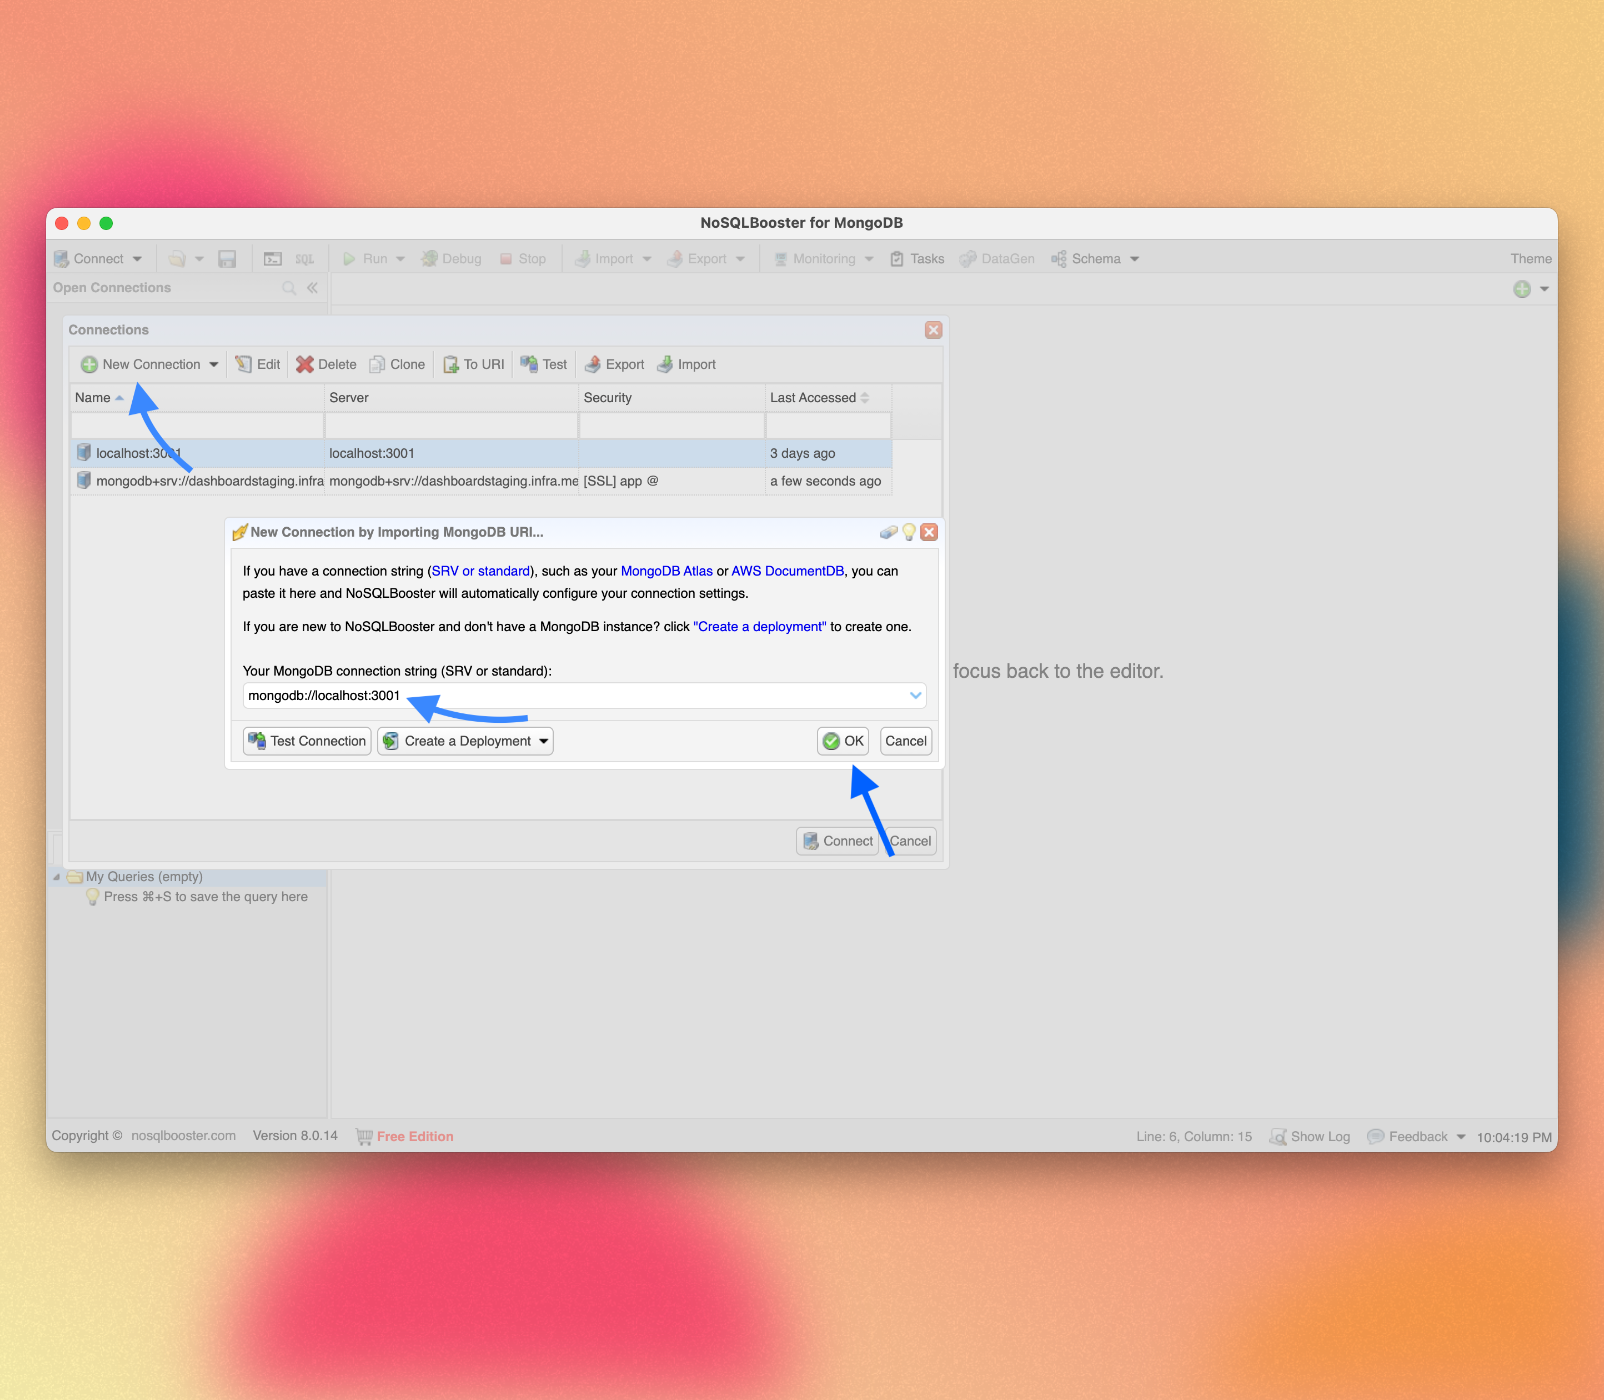The height and width of the screenshot is (1400, 1604).
Task: Open the AWS DocumentDB link
Action: coord(788,571)
